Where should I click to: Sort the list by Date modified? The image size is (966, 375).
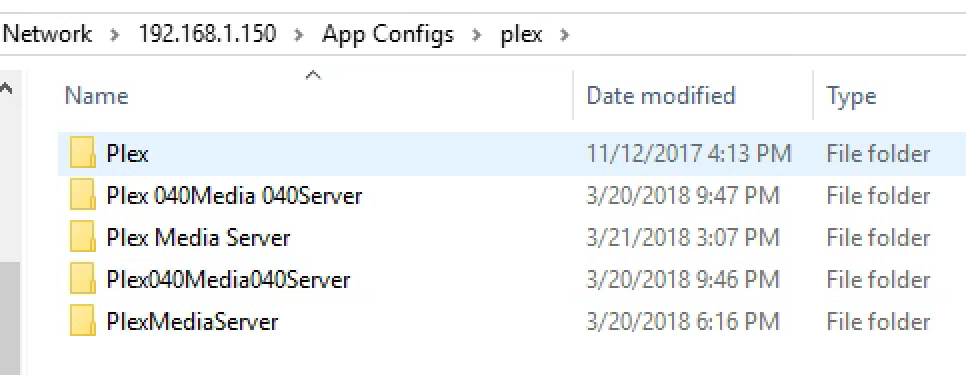click(693, 95)
